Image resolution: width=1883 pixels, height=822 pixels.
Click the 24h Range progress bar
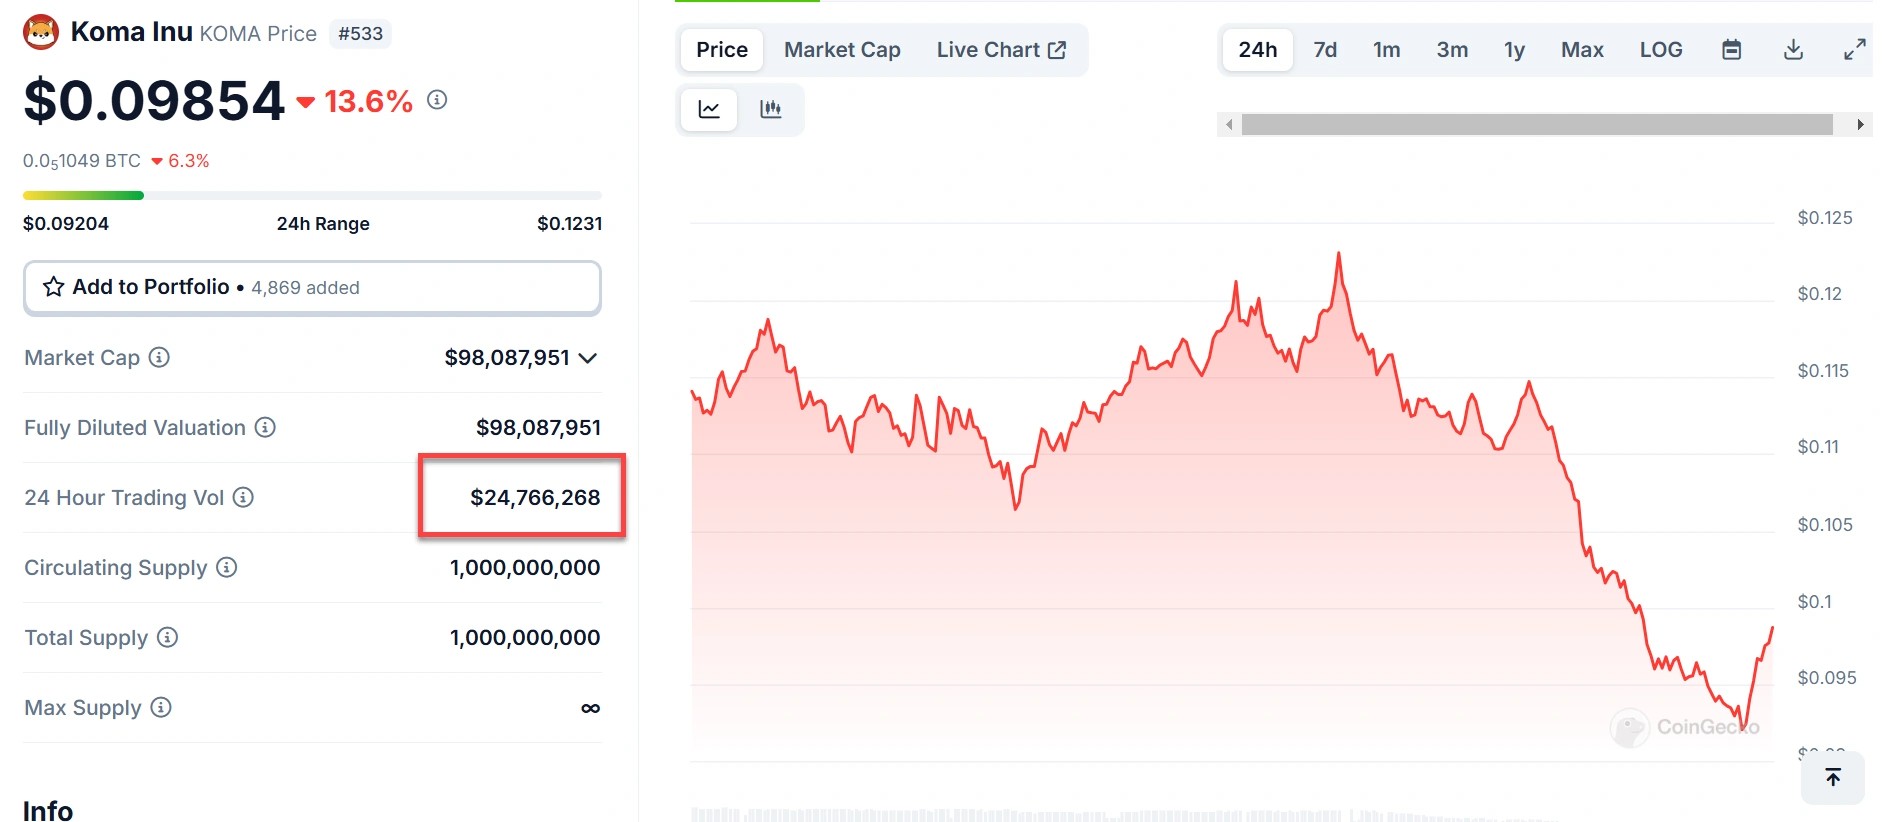pyautogui.click(x=312, y=195)
